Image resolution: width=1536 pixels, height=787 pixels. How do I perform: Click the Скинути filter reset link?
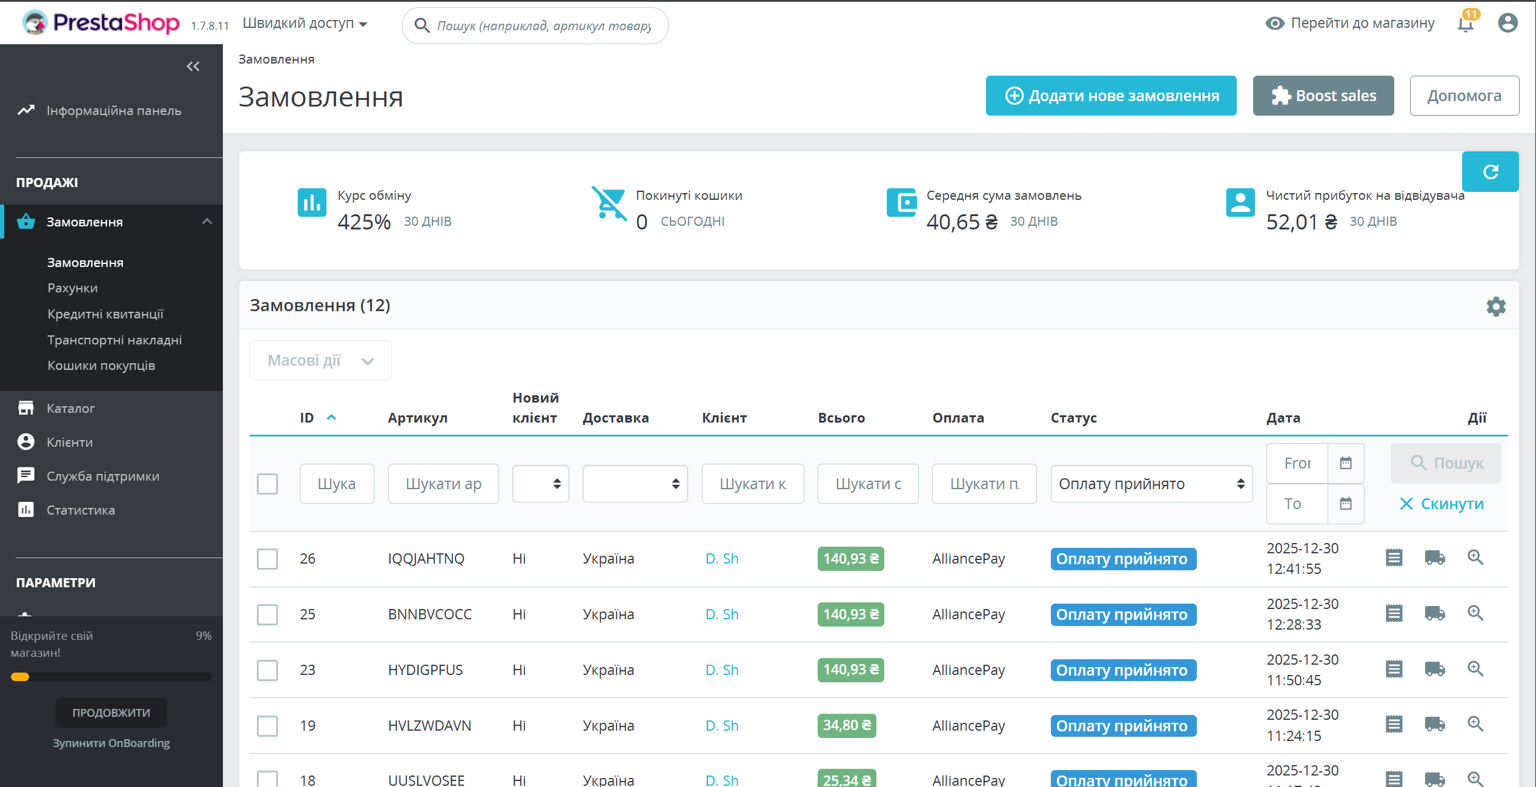point(1440,504)
